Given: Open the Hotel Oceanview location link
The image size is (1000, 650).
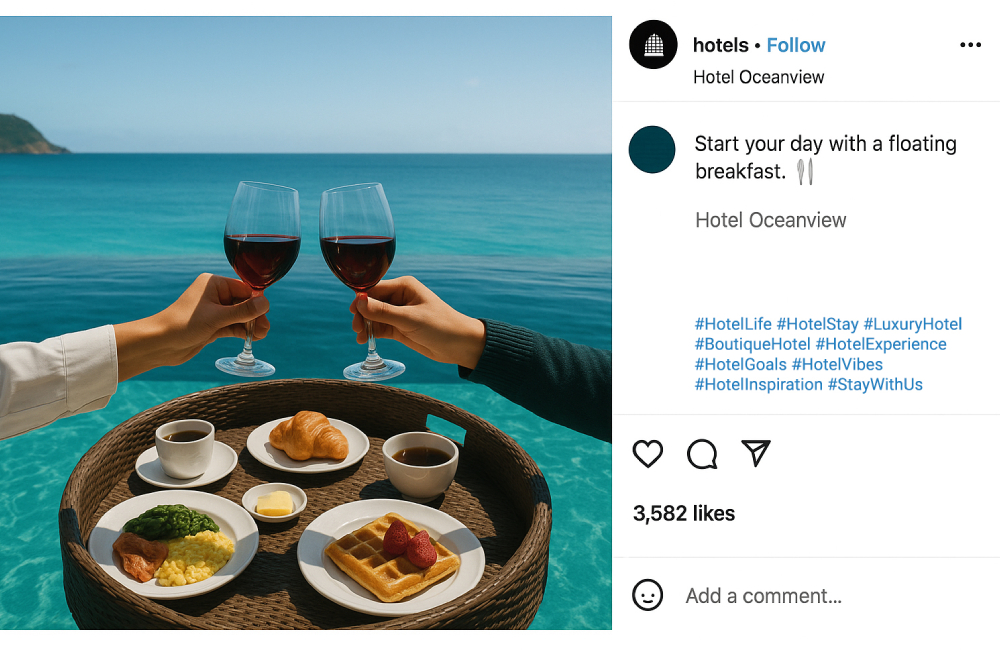Looking at the screenshot, I should (759, 77).
